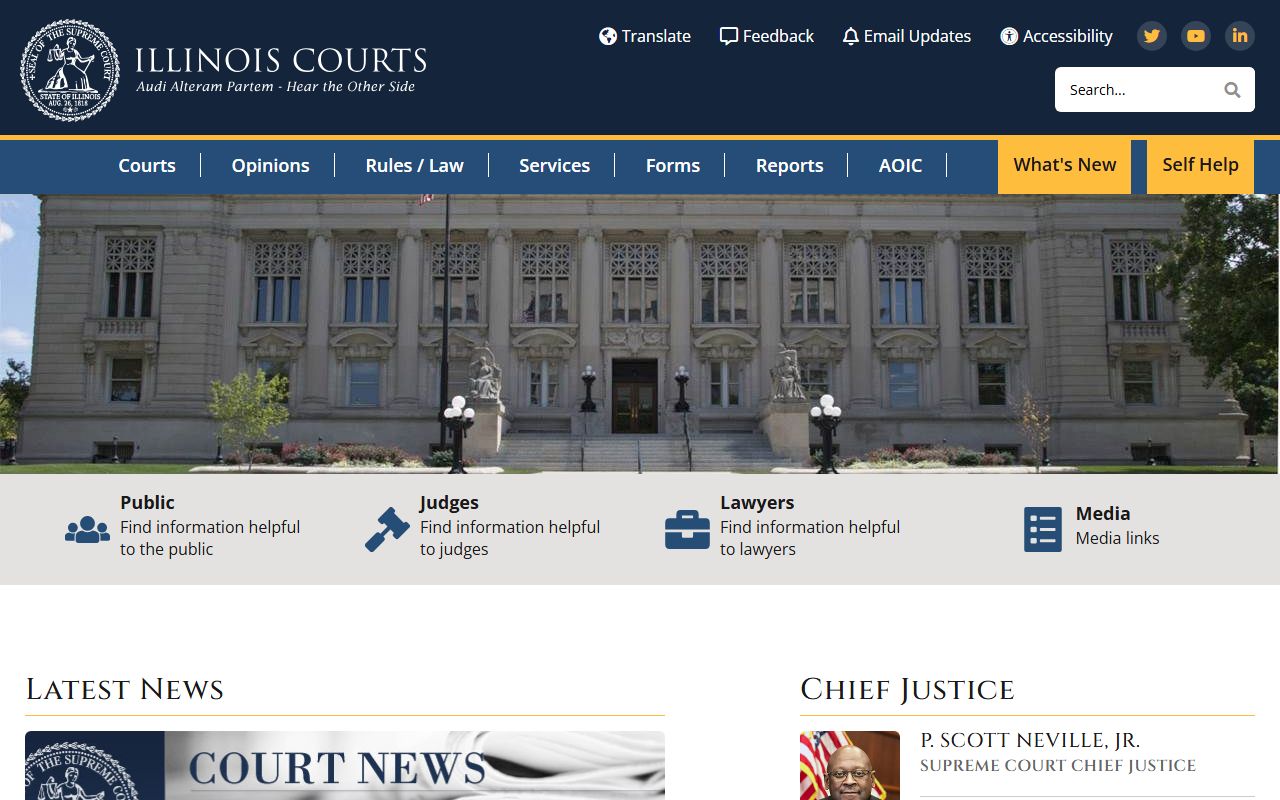
Task: Click the Court News banner image
Action: click(345, 766)
